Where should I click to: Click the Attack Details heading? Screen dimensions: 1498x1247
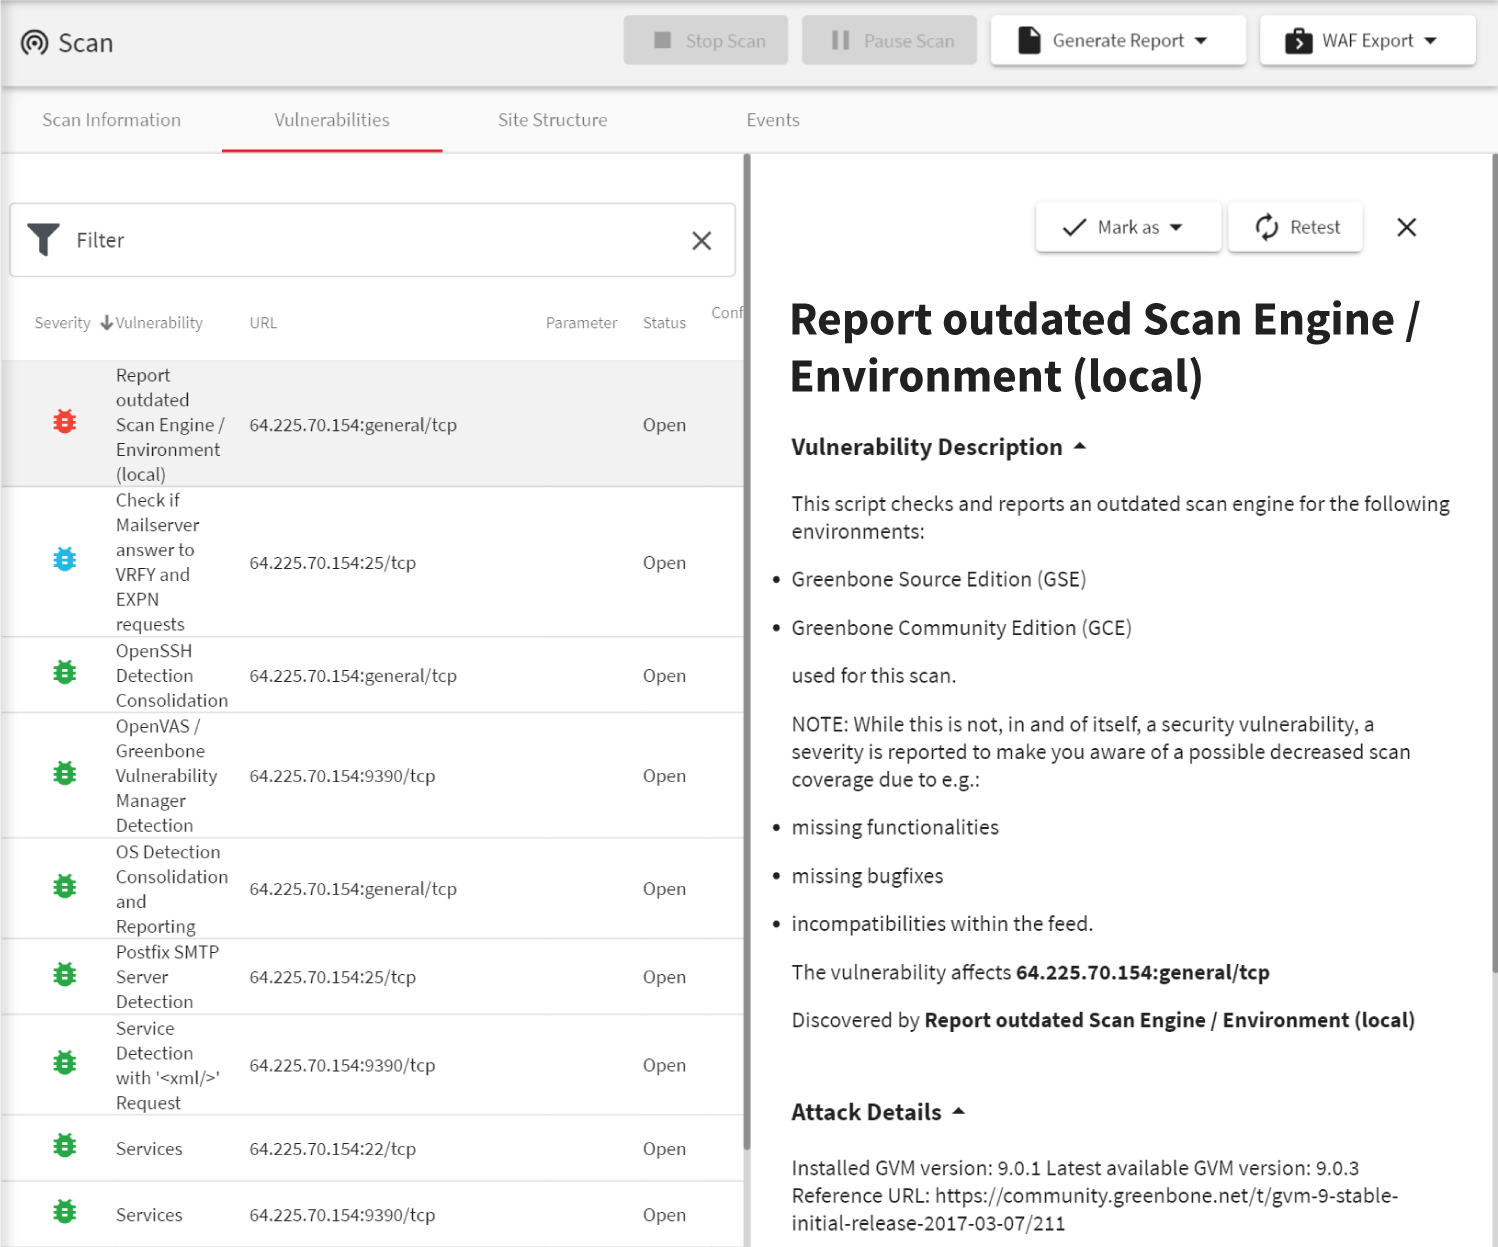(866, 1112)
